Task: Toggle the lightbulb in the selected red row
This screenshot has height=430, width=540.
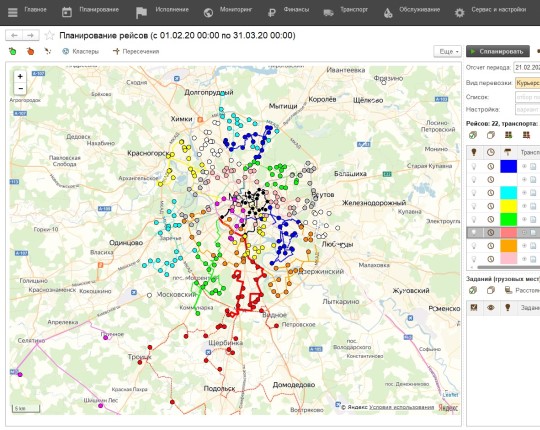Action: pos(474,232)
